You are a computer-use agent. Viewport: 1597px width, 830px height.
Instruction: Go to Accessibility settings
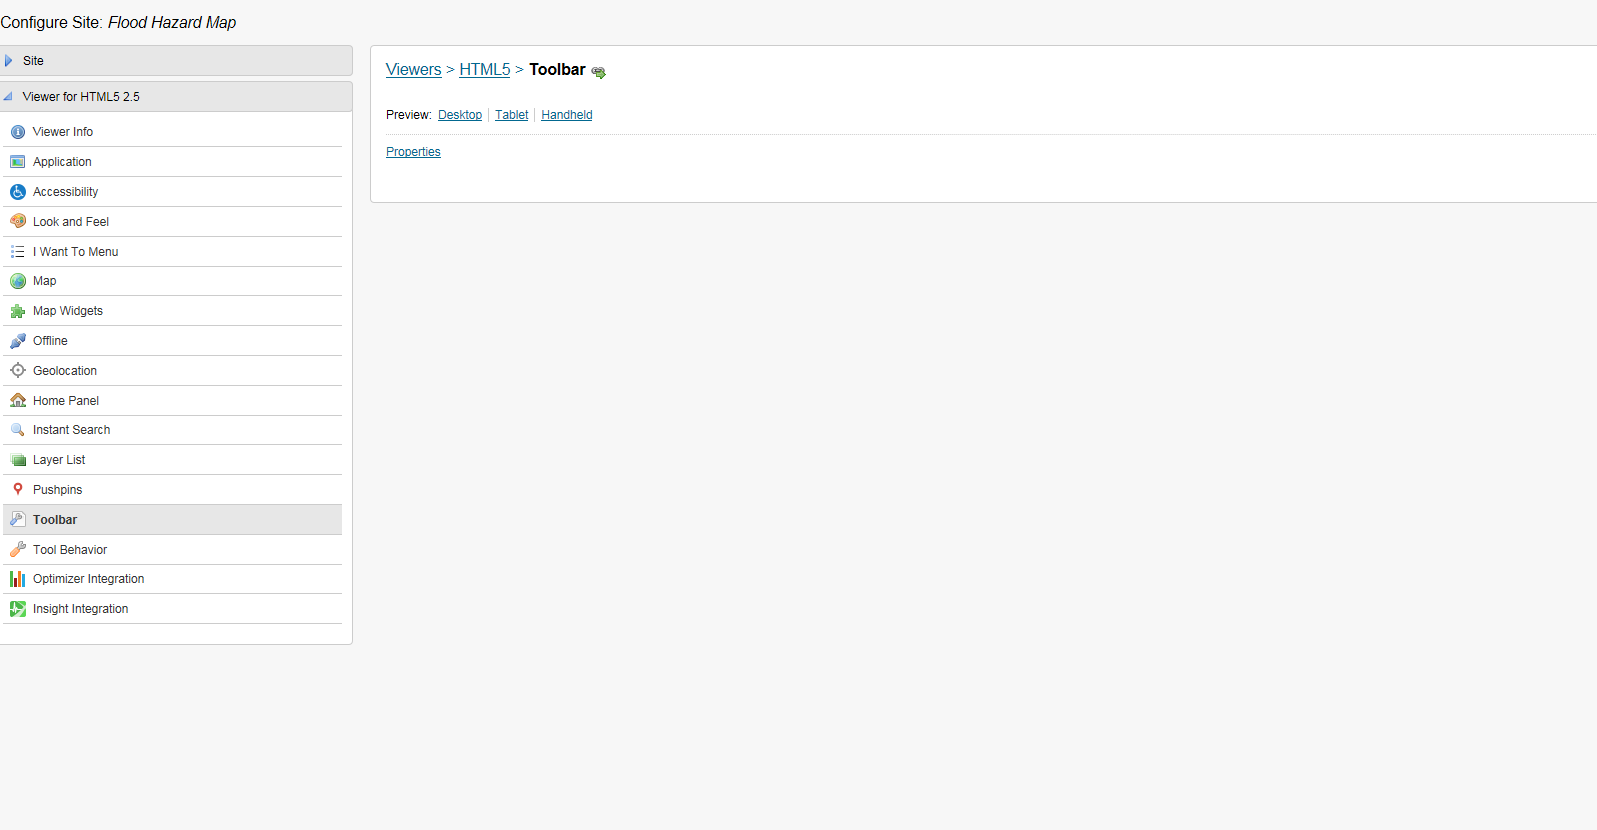pyautogui.click(x=173, y=192)
